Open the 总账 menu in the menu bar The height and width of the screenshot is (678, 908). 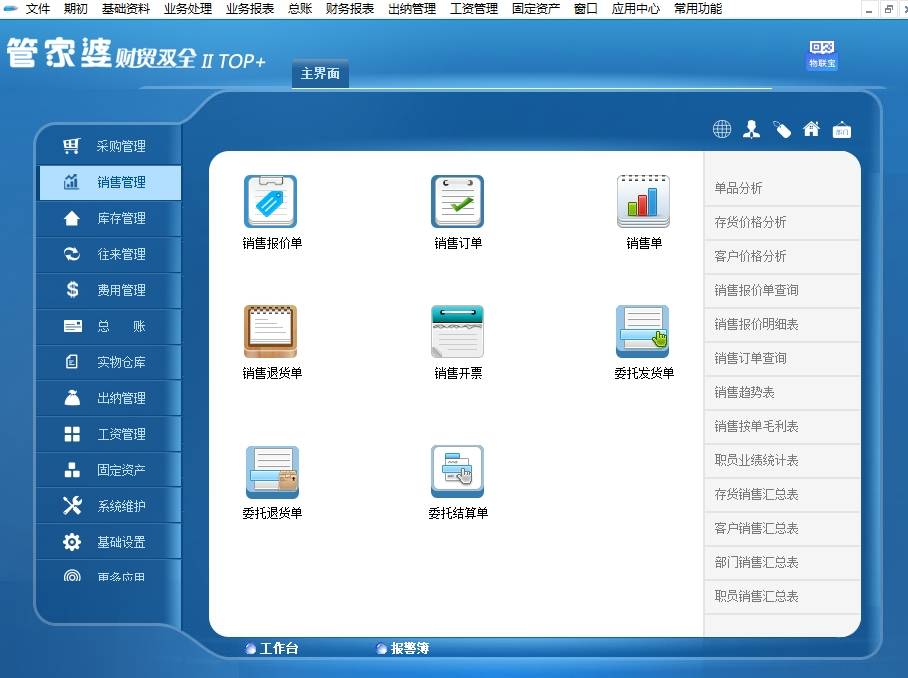point(300,9)
